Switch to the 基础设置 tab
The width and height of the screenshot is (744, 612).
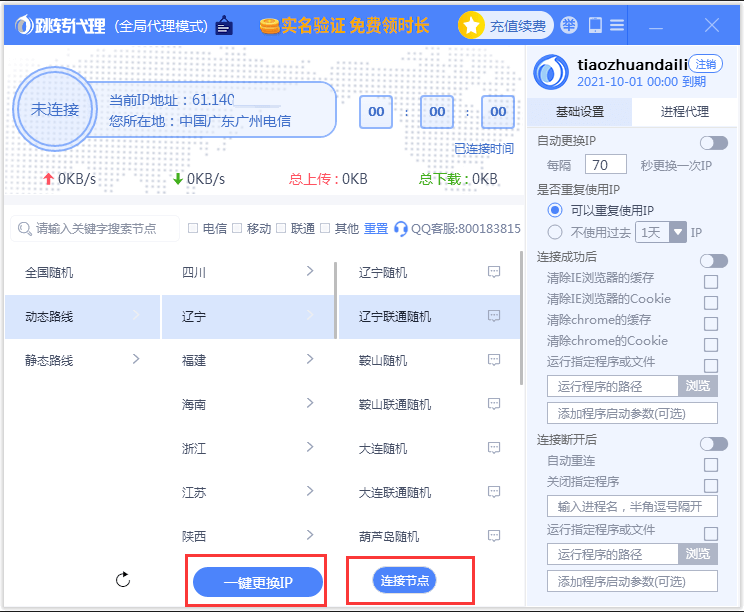click(580, 111)
